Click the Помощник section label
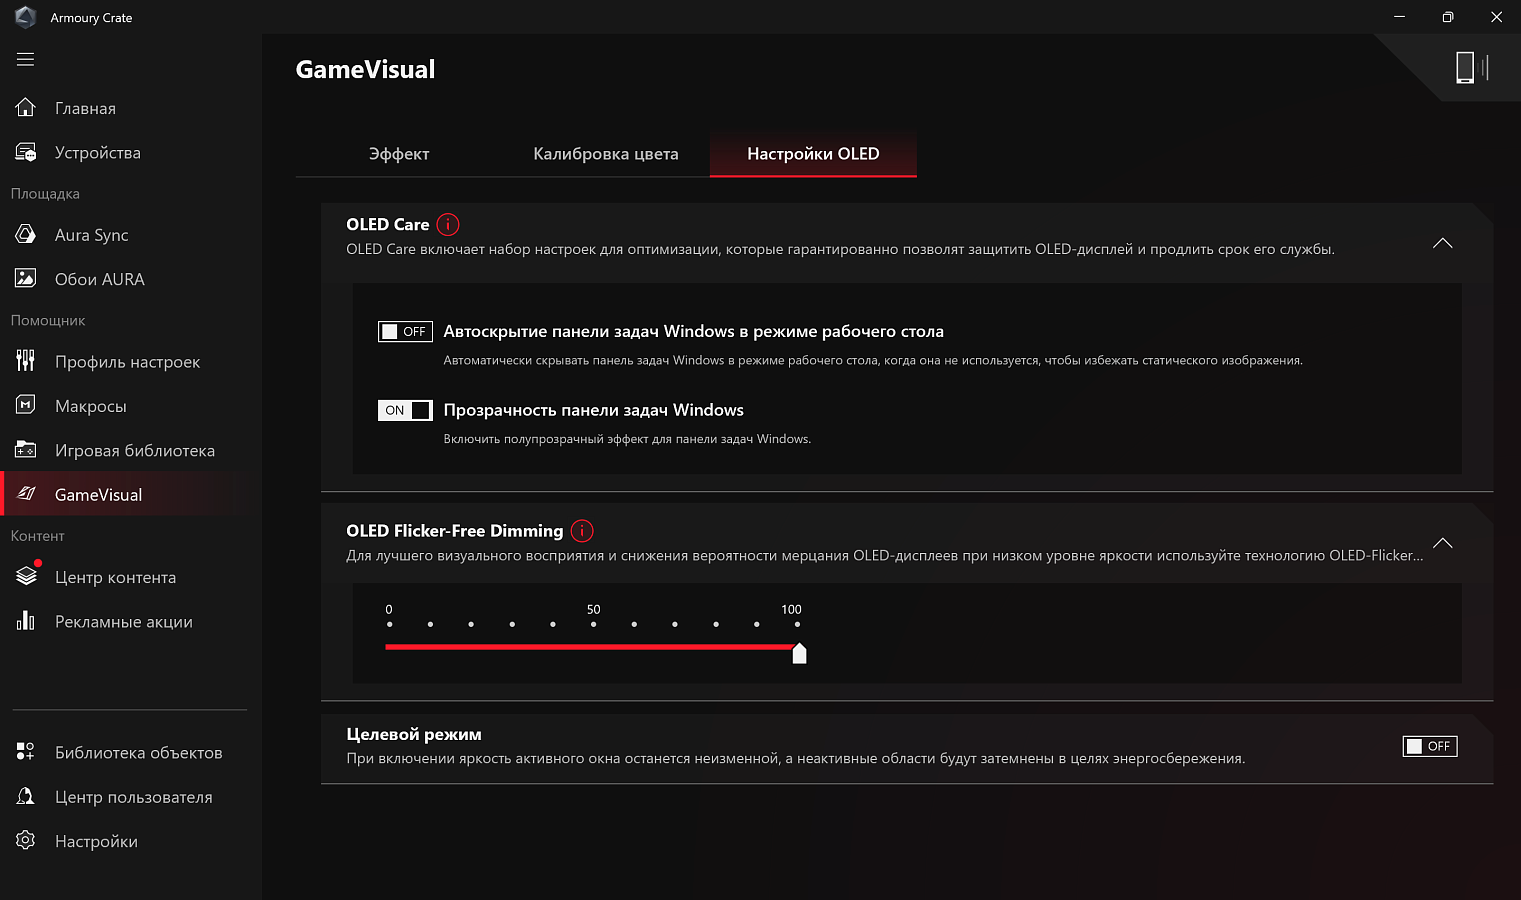The width and height of the screenshot is (1521, 900). [x=48, y=320]
